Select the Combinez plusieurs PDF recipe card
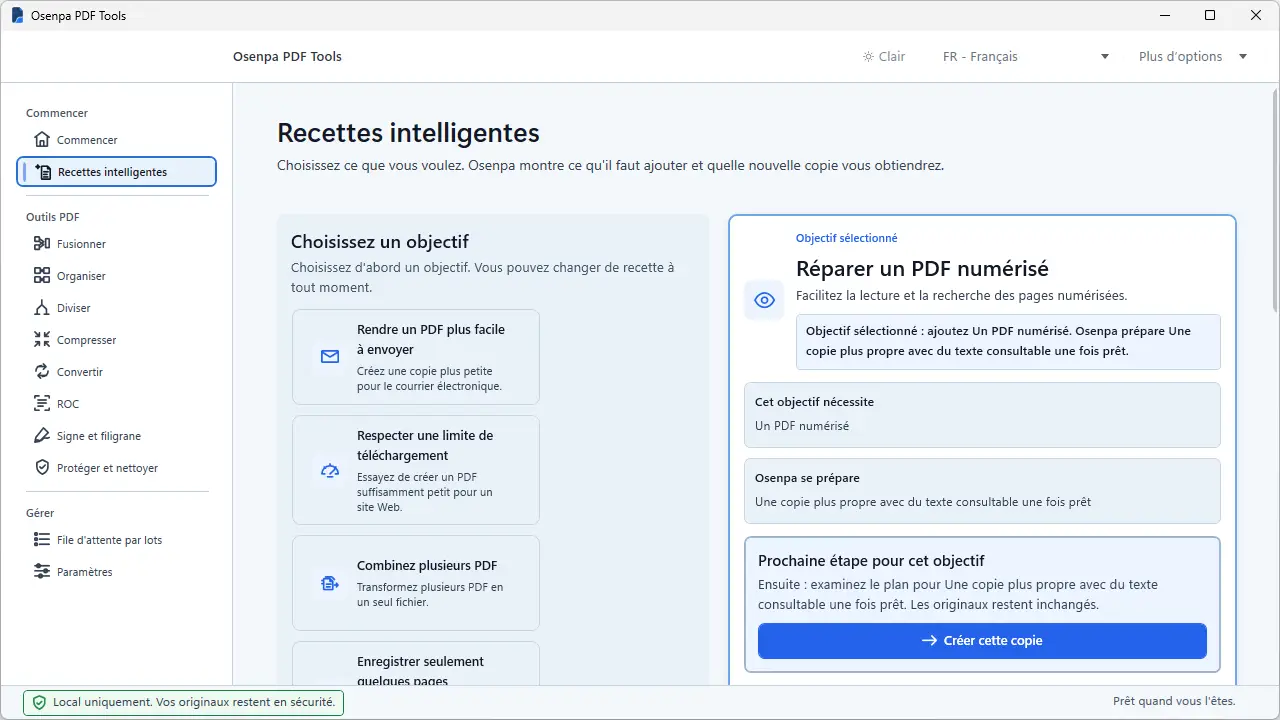The width and height of the screenshot is (1280, 720). [416, 583]
